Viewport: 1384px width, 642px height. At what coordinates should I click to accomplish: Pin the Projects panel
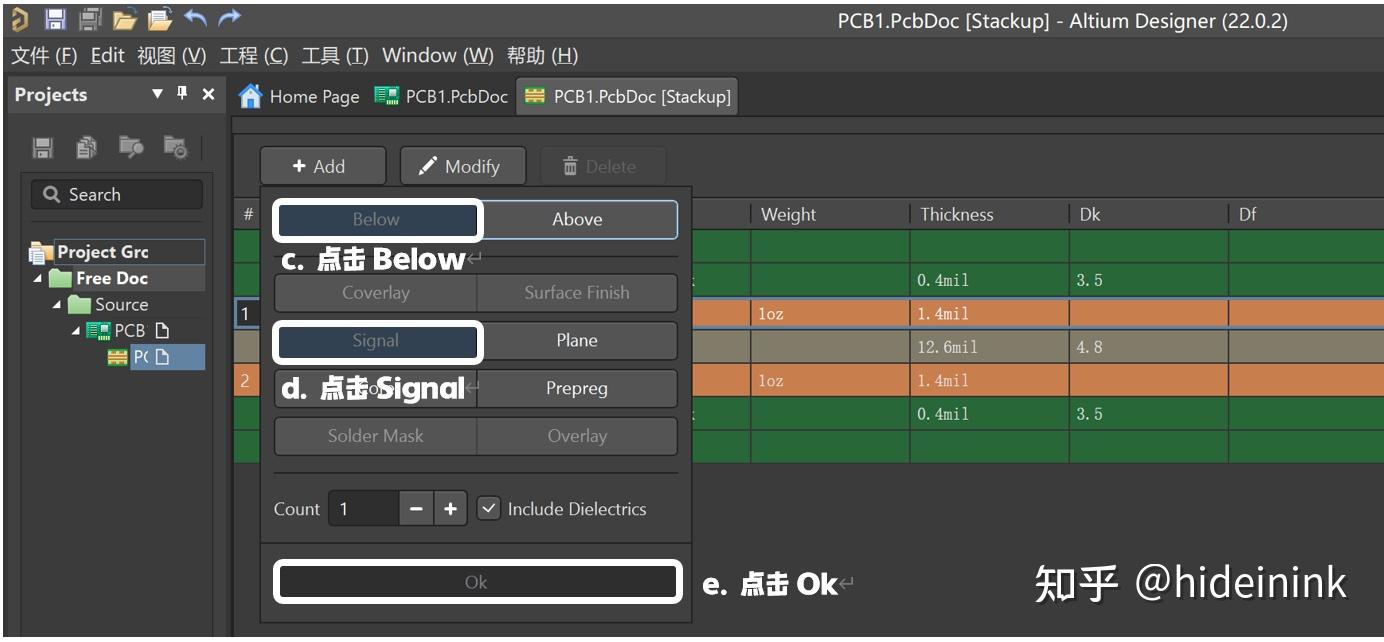pyautogui.click(x=182, y=94)
